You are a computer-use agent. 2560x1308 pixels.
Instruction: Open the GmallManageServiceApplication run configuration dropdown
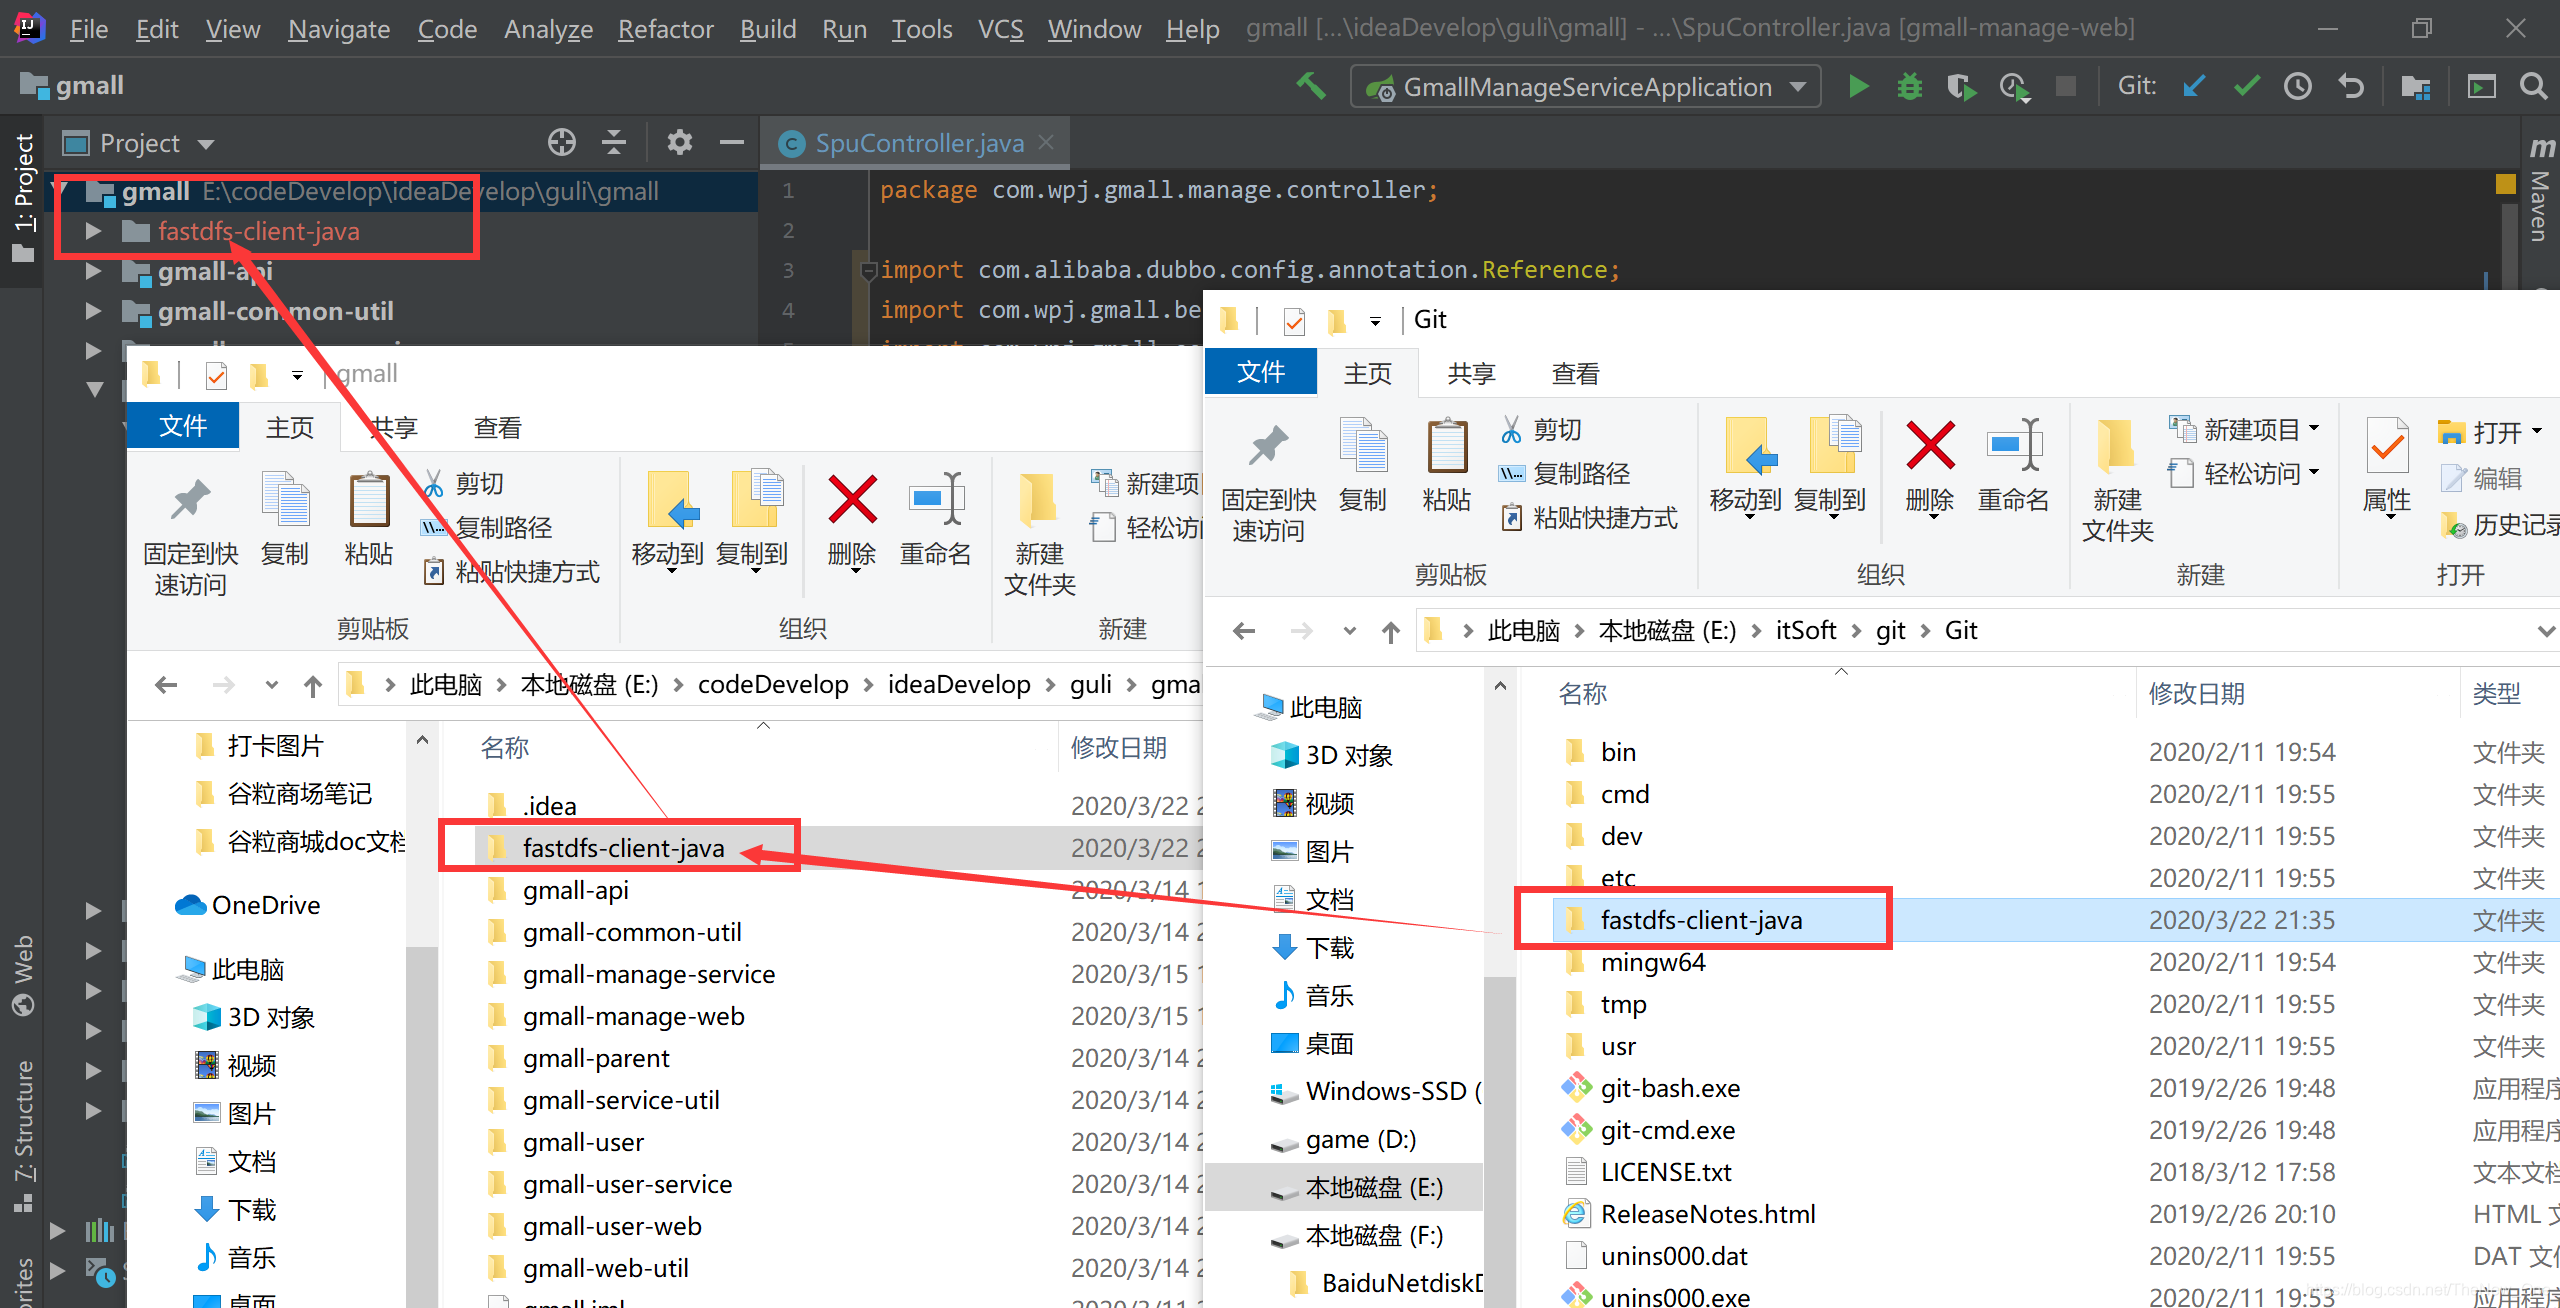coord(1799,87)
